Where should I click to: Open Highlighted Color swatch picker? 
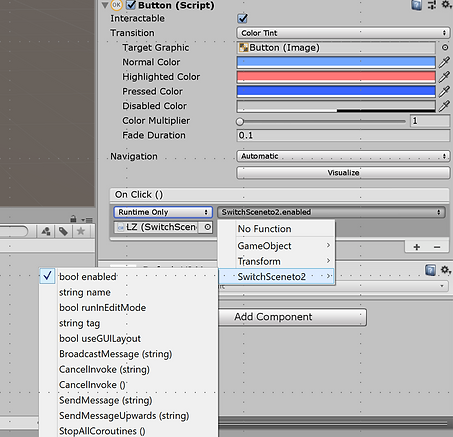336,77
